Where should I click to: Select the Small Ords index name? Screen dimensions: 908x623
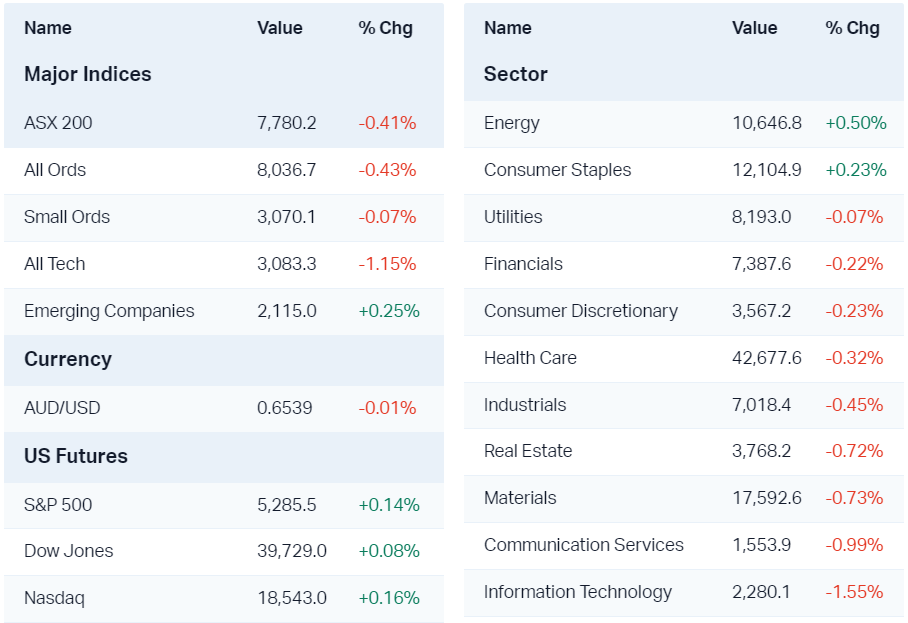tap(67, 217)
